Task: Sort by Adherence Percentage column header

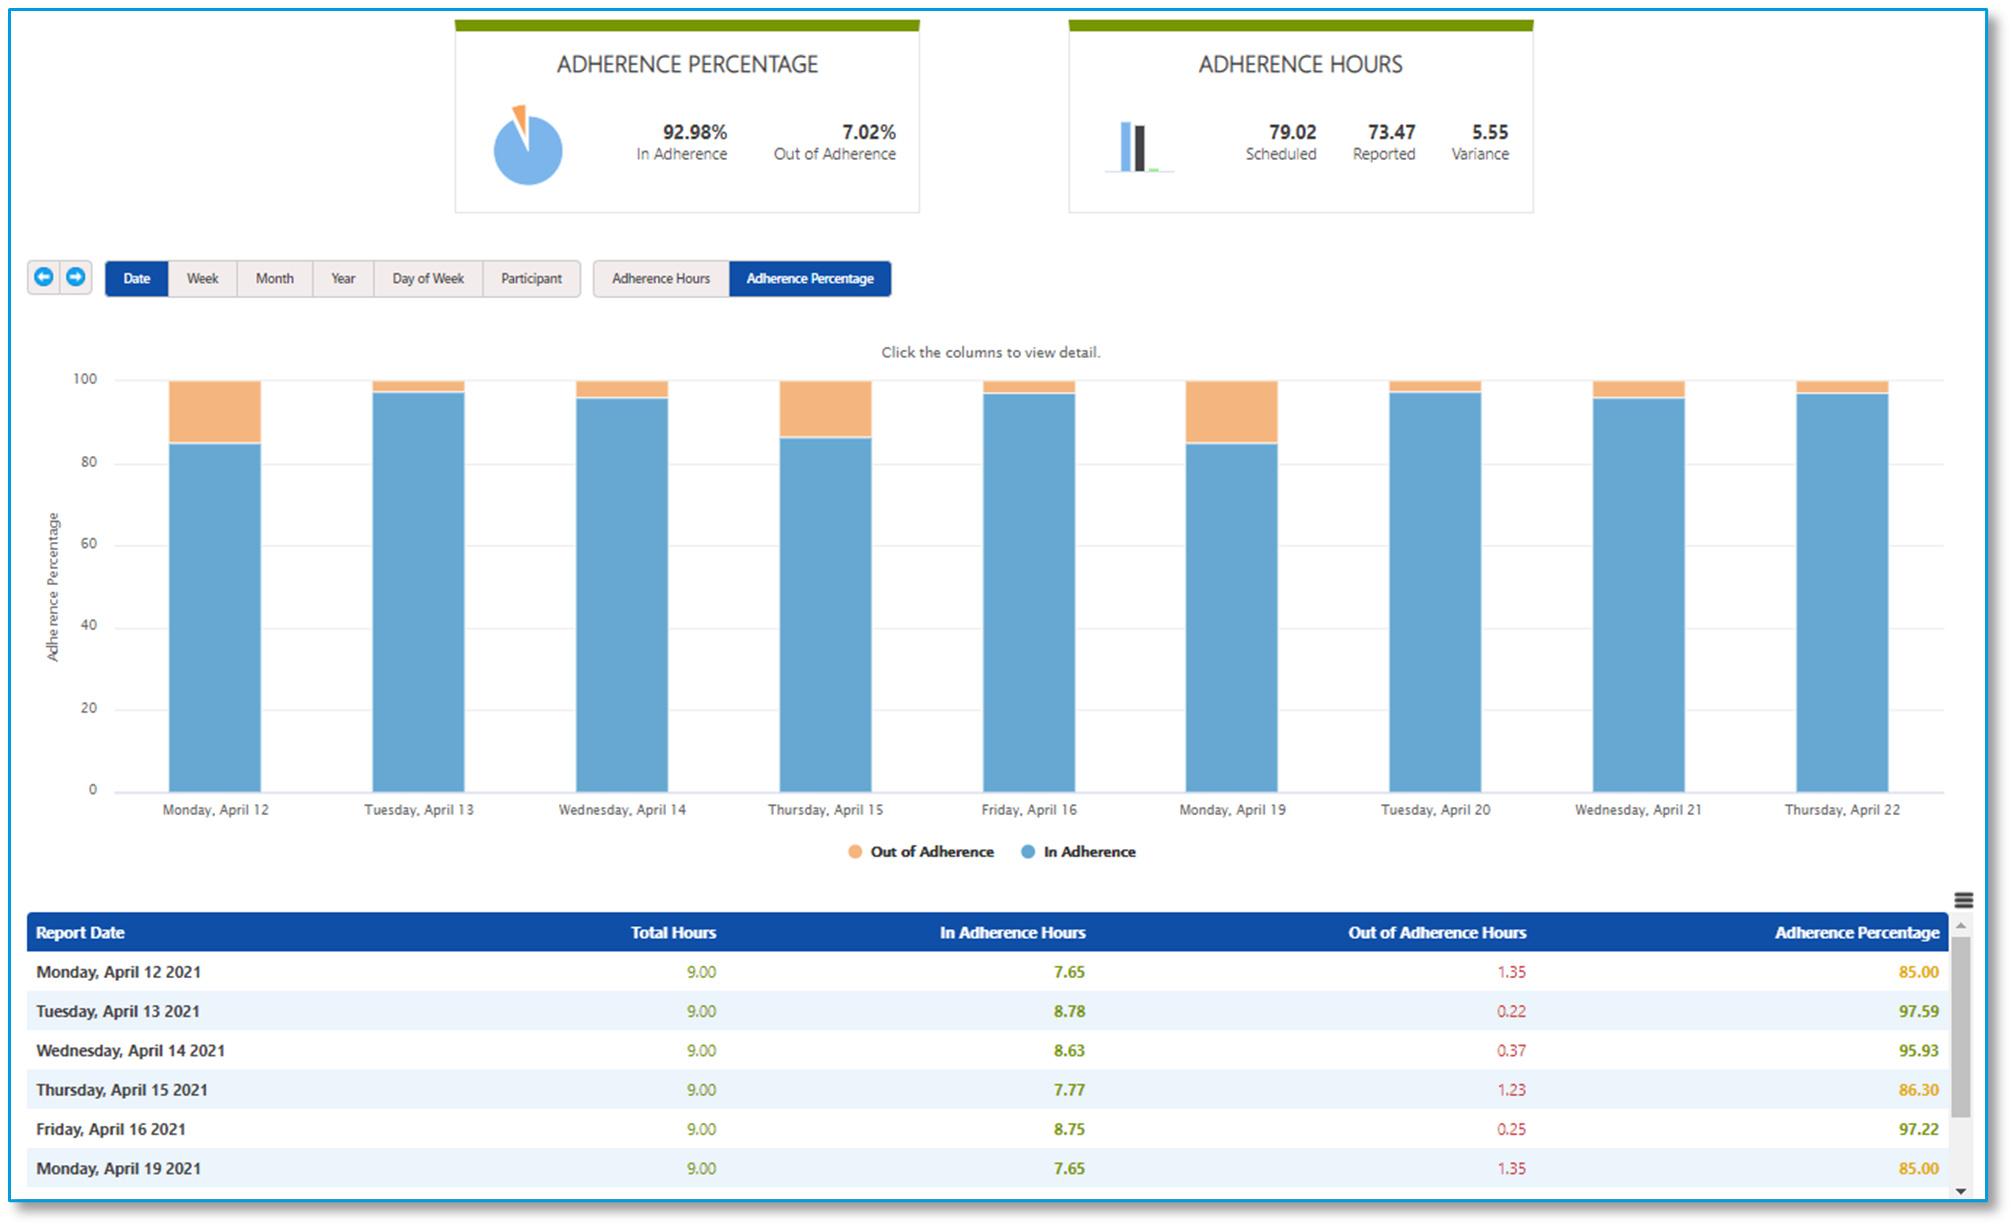Action: coord(1857,933)
